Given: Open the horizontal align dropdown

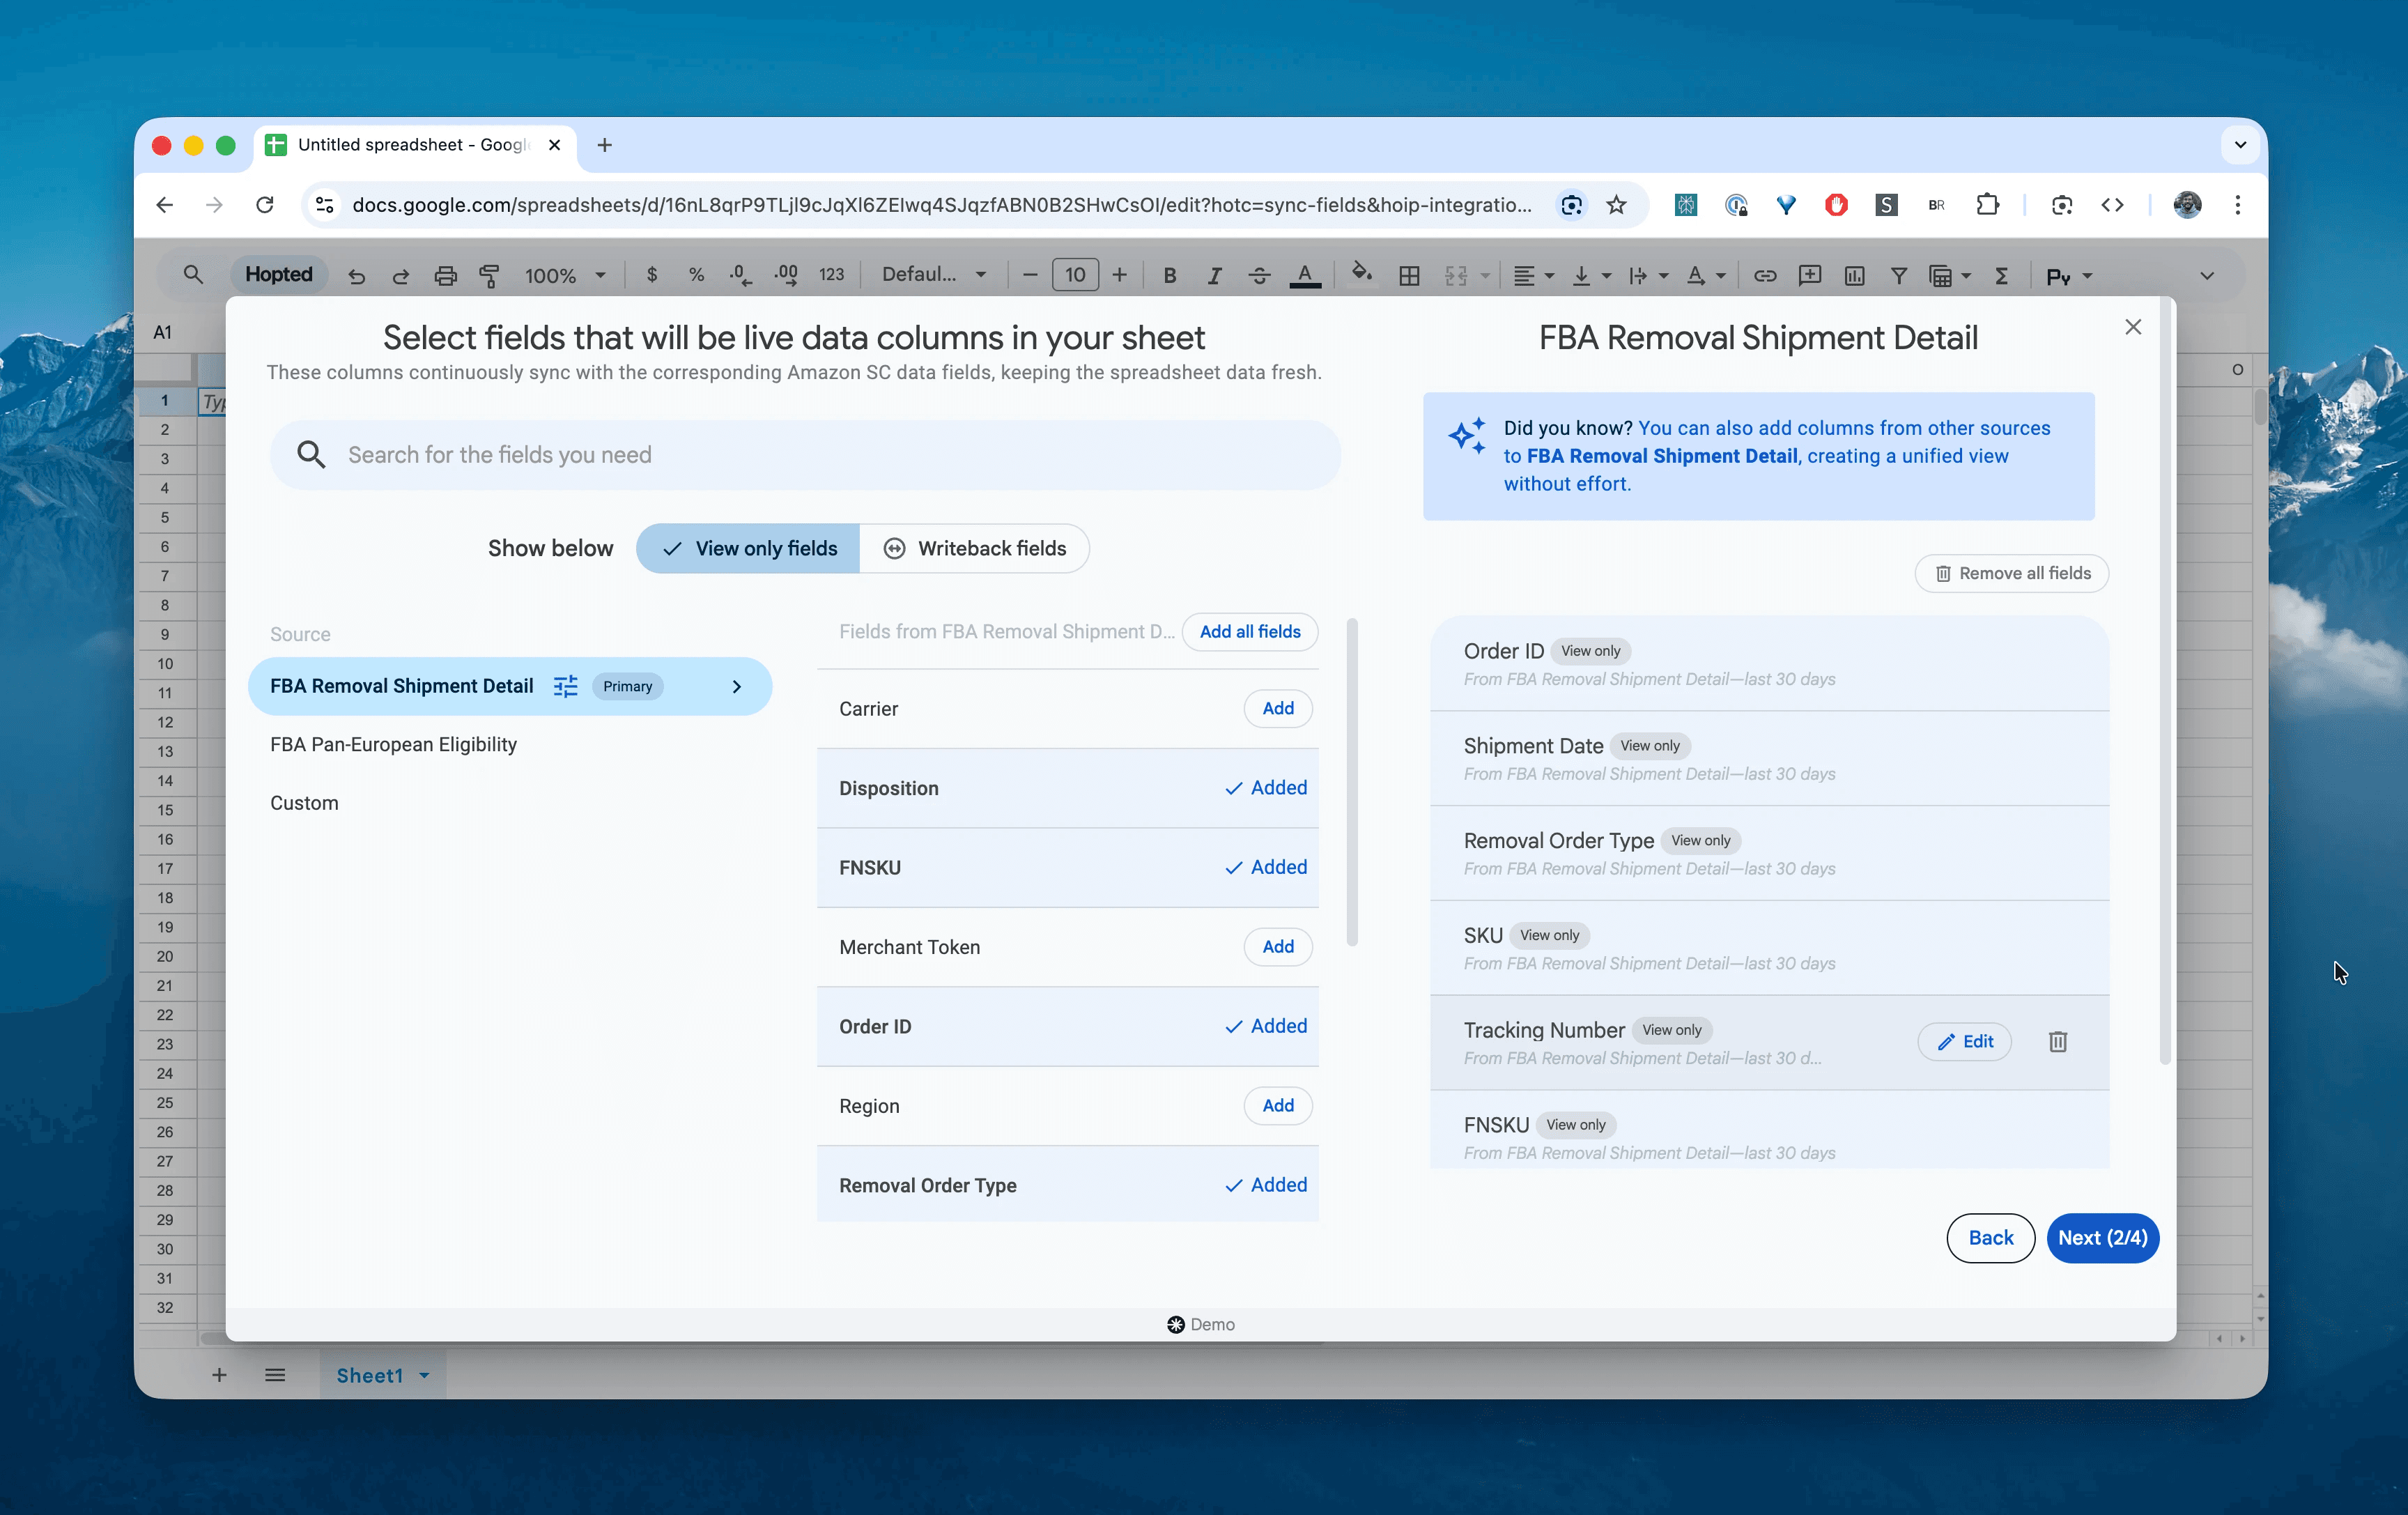Looking at the screenshot, I should 1533,276.
